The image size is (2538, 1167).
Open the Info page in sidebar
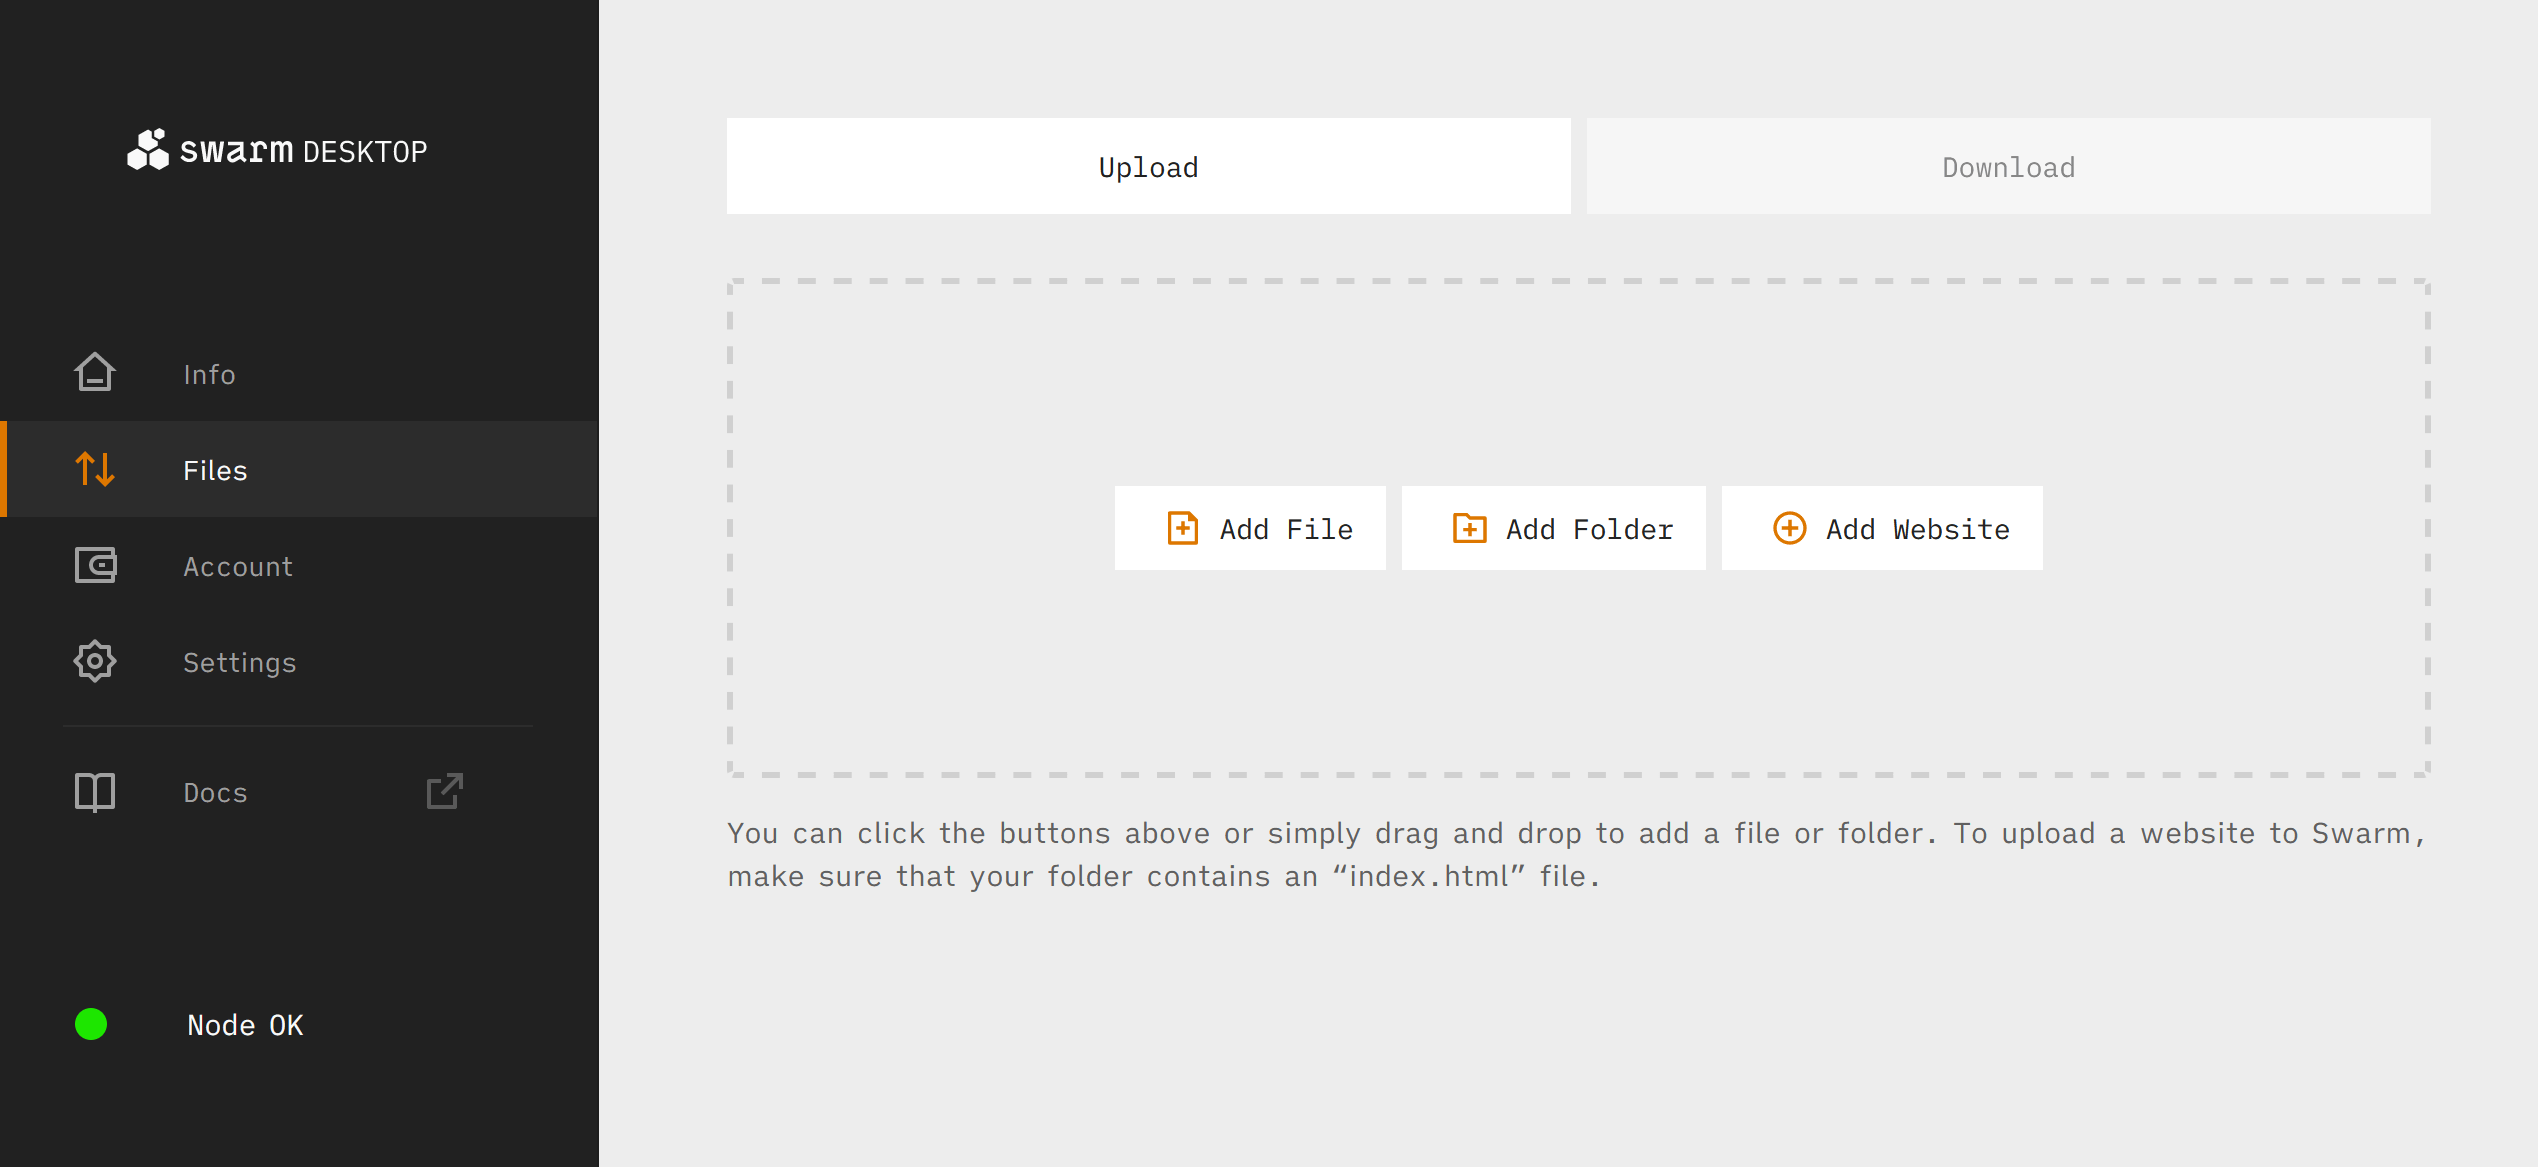pos(209,374)
